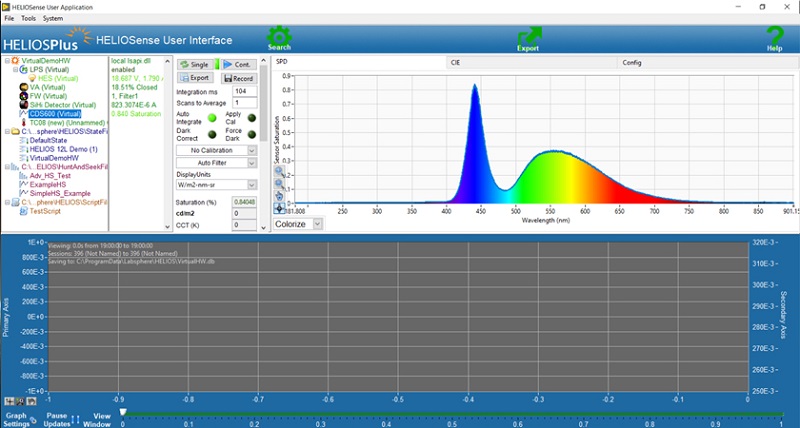Click the View Window slider handle
Screen dimensions: 800x428
(x=123, y=411)
